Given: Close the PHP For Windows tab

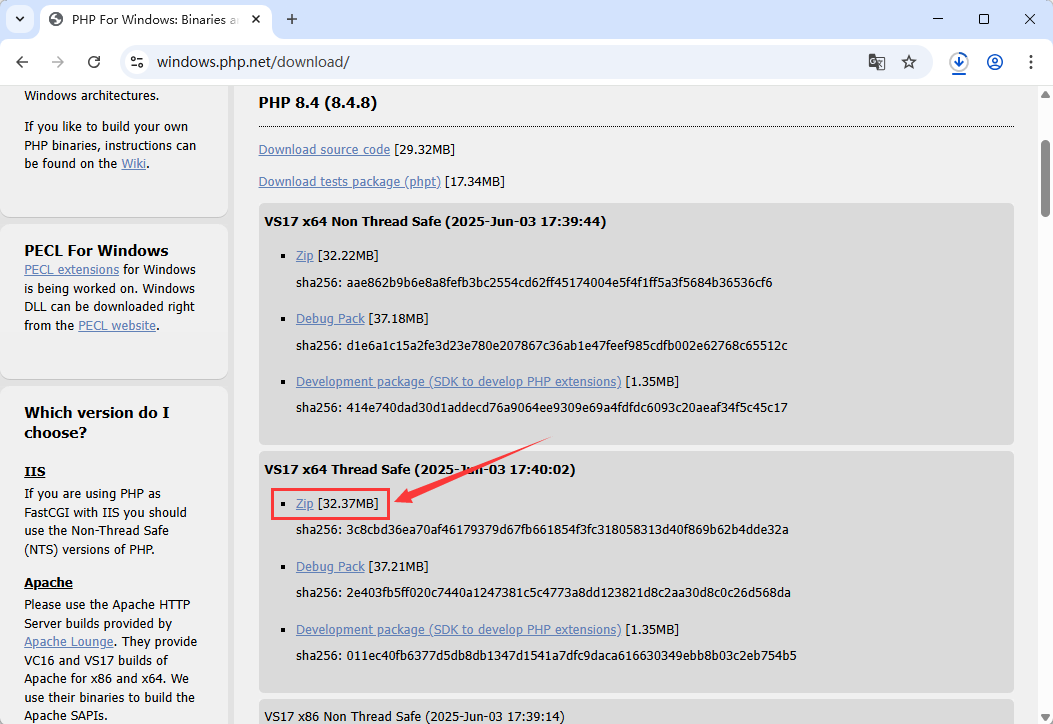Looking at the screenshot, I should [256, 19].
